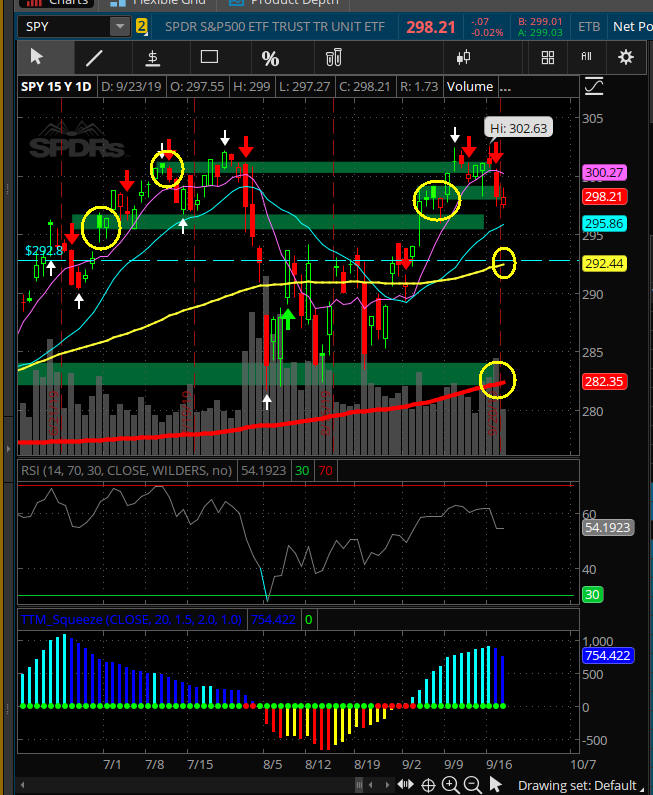Select the pointer cursor tool in toolbar
The width and height of the screenshot is (653, 795).
[37, 57]
